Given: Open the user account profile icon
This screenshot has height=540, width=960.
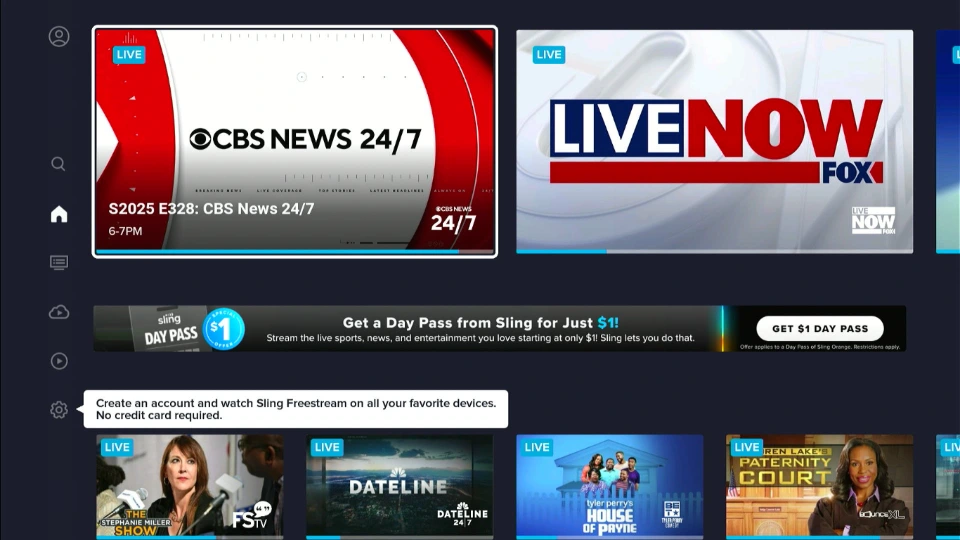Looking at the screenshot, I should pyautogui.click(x=59, y=37).
